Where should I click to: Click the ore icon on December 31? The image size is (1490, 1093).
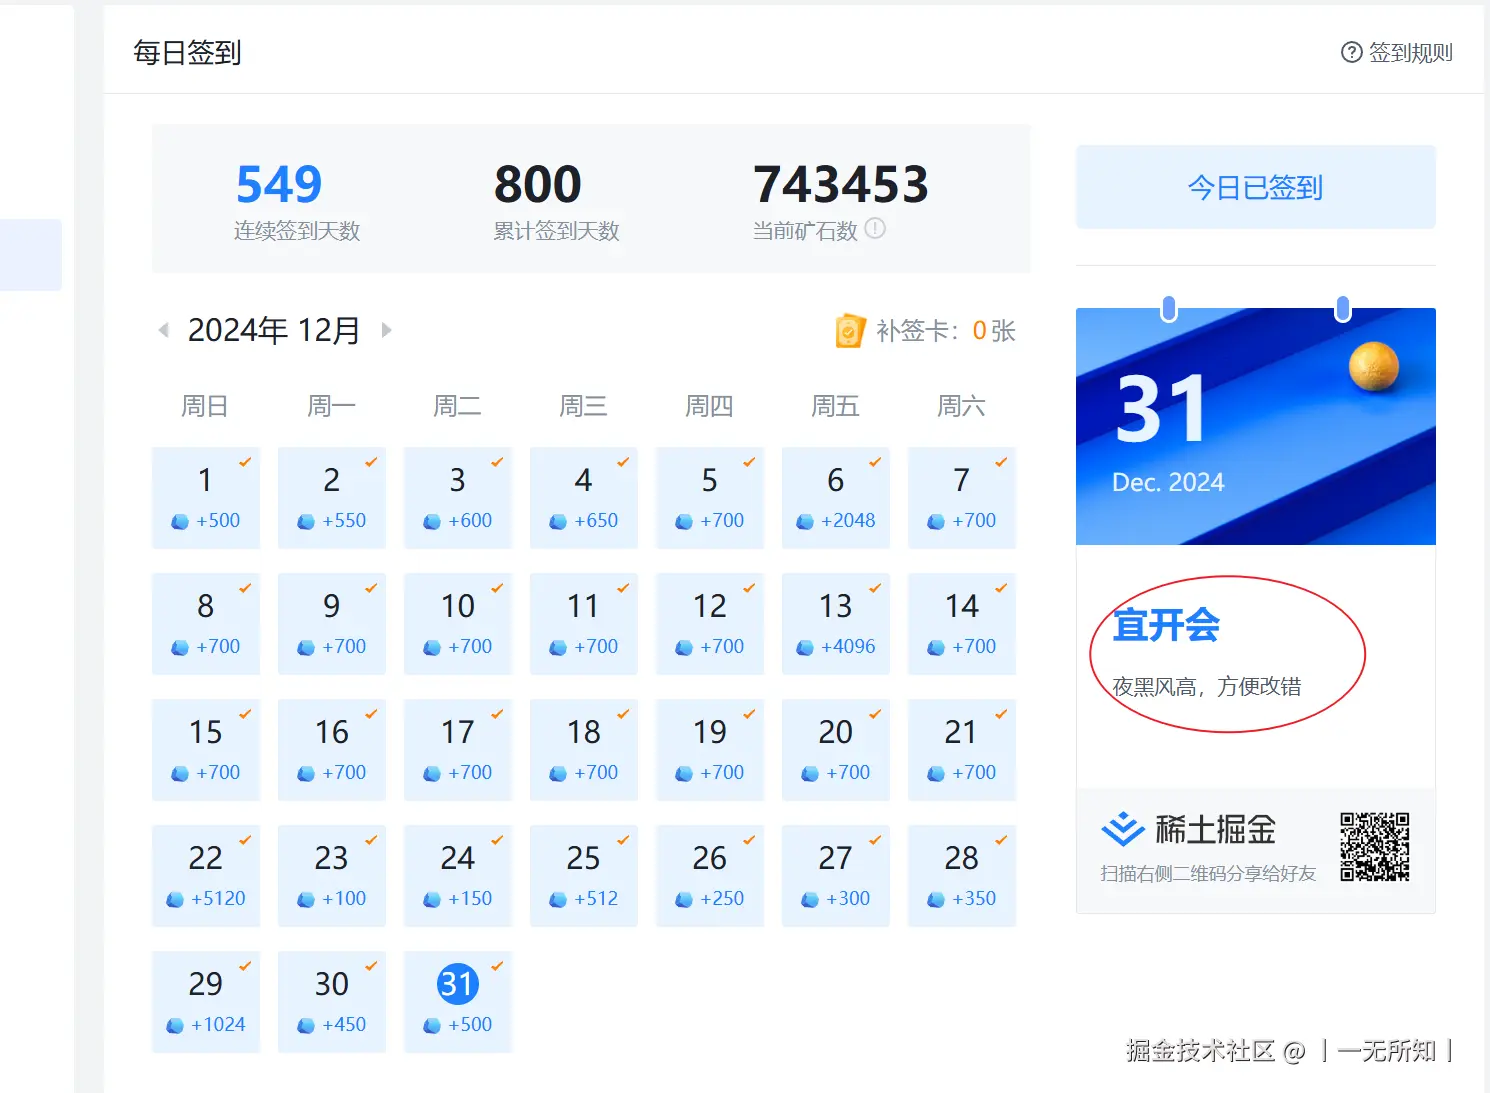click(431, 1024)
